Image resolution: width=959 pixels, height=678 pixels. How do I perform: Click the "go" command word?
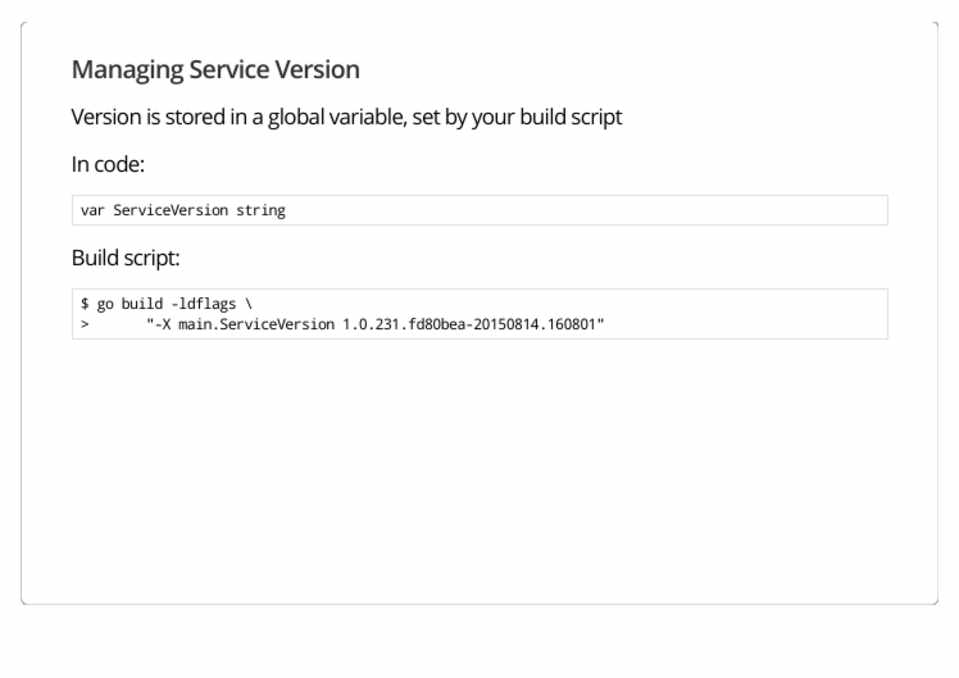click(x=105, y=303)
